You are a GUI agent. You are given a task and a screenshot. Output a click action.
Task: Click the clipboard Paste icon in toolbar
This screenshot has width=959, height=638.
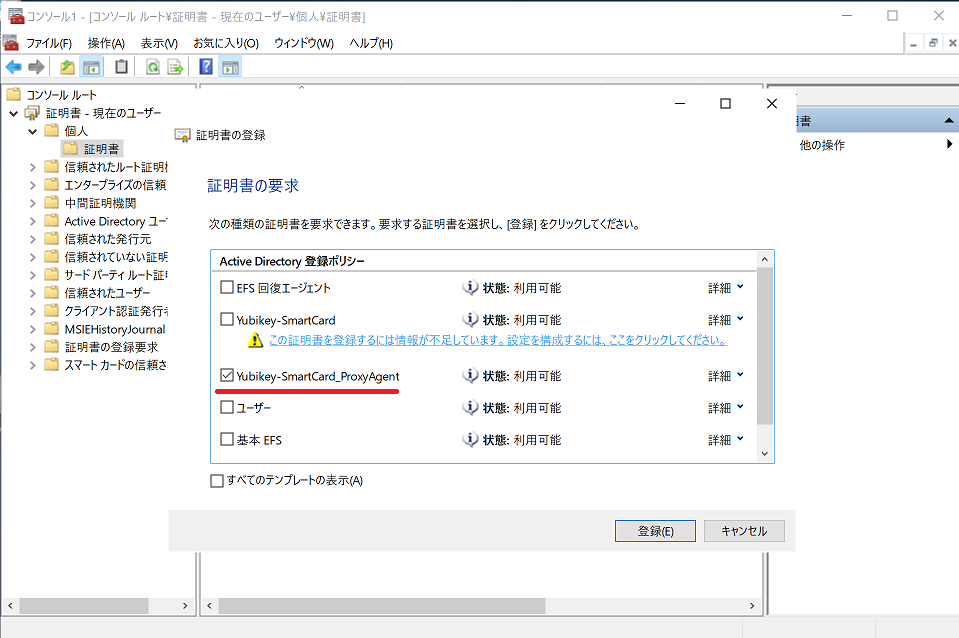point(121,67)
